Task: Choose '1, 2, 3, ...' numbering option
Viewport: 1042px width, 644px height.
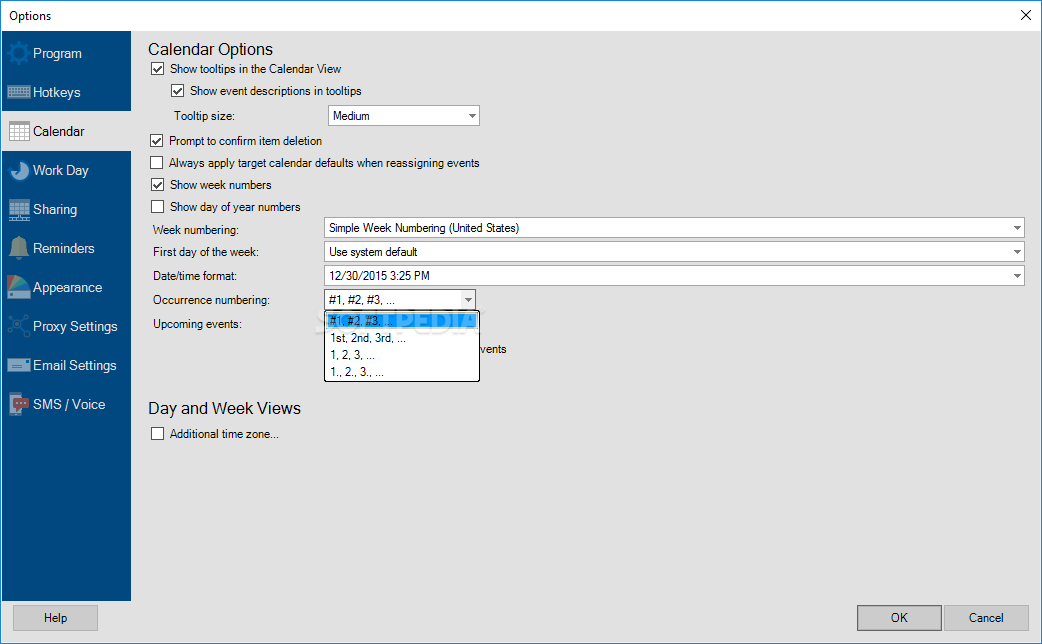Action: [x=401, y=355]
